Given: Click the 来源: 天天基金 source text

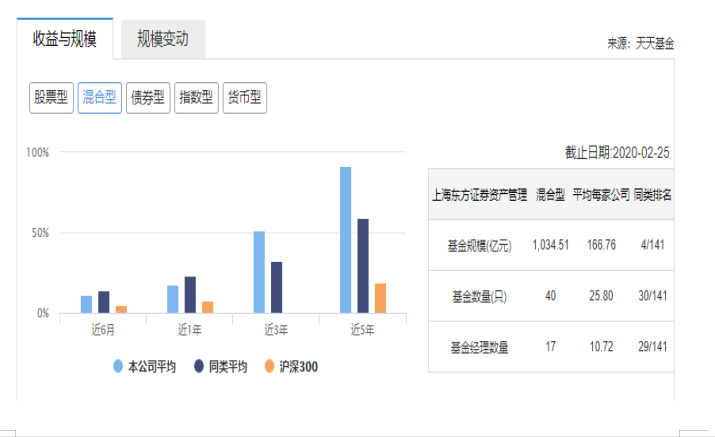Looking at the screenshot, I should 640,43.
